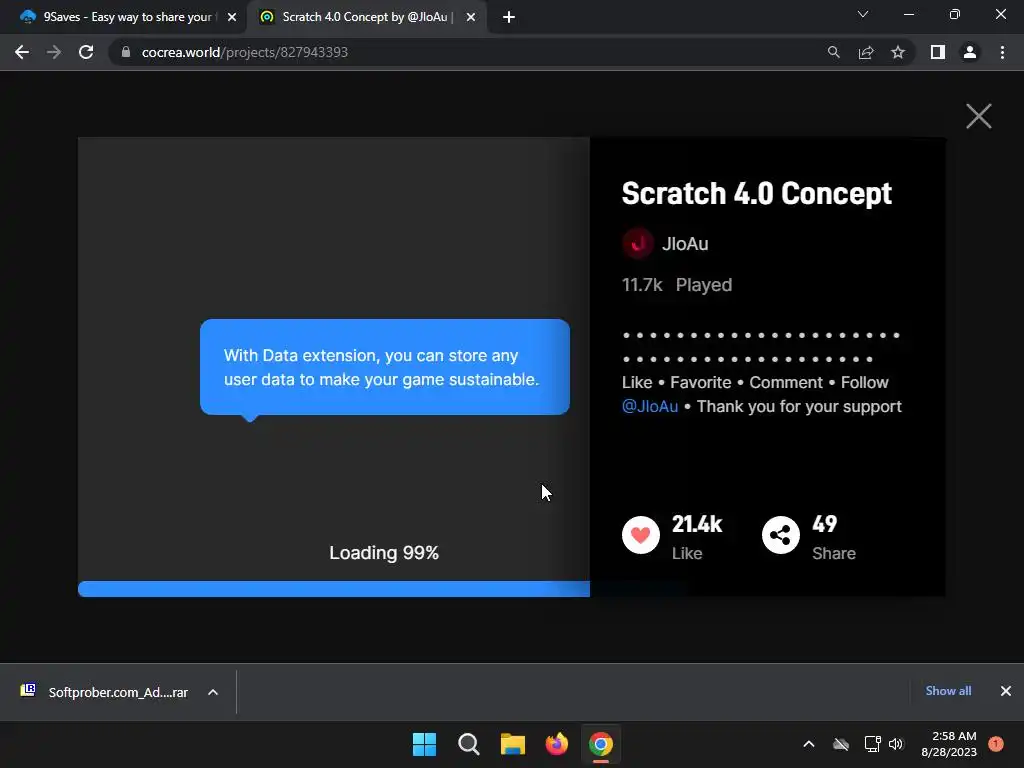The height and width of the screenshot is (768, 1024).
Task: Open the zoom magnifier in address bar
Action: (x=833, y=52)
